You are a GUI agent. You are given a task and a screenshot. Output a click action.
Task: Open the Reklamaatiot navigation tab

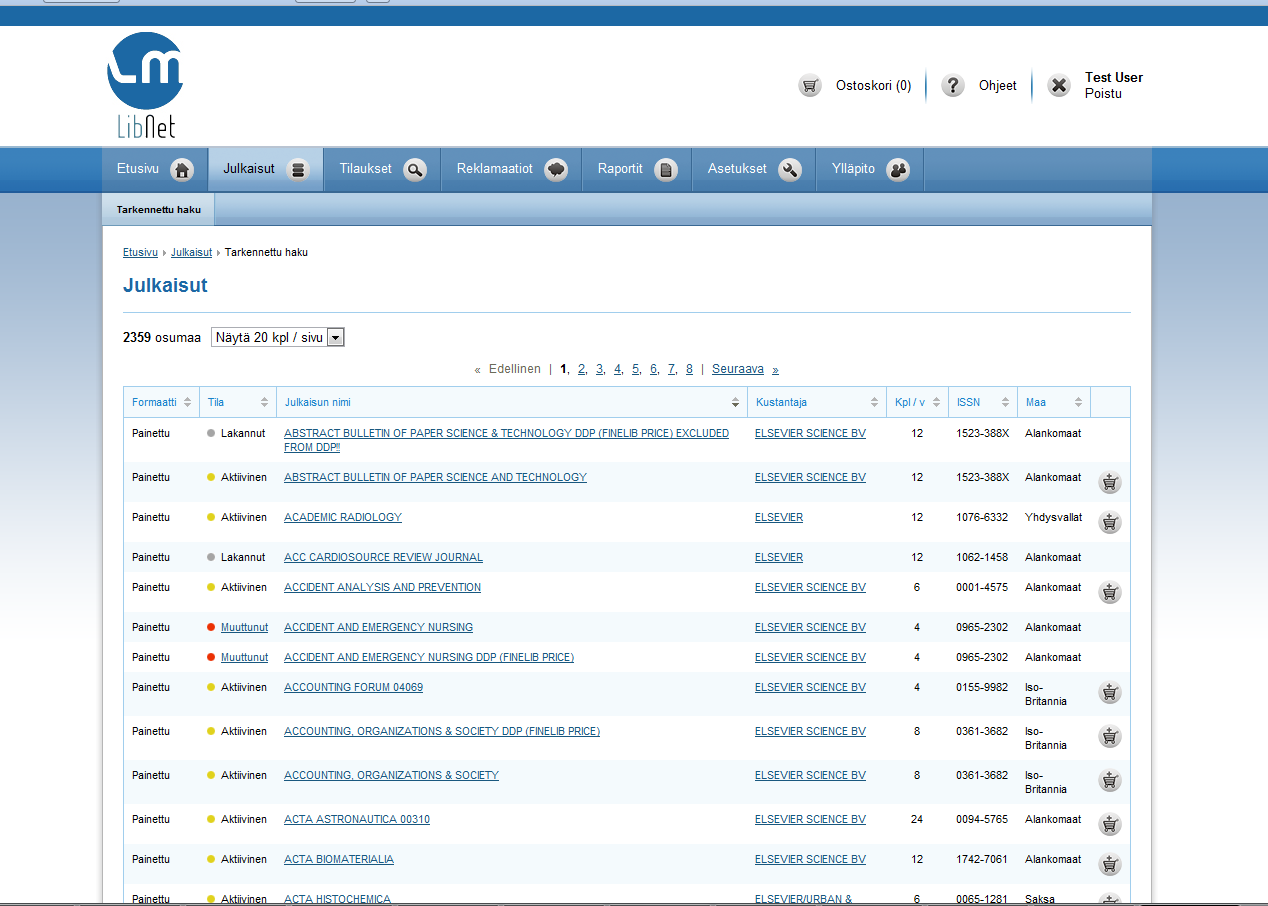(x=513, y=169)
